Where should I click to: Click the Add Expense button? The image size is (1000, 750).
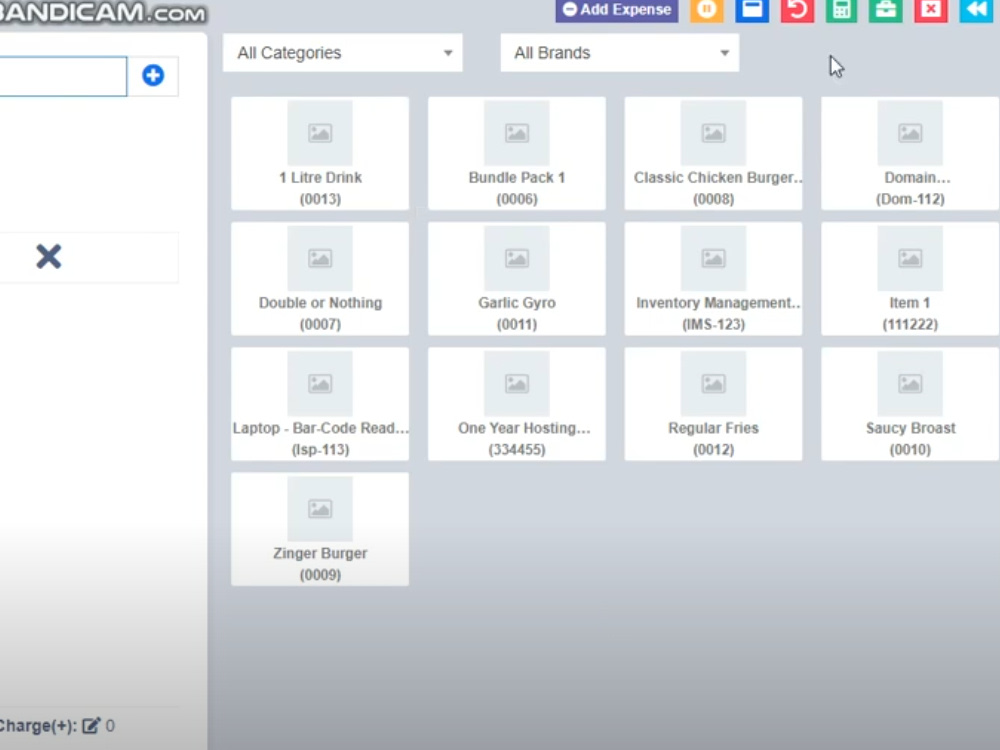tap(617, 10)
